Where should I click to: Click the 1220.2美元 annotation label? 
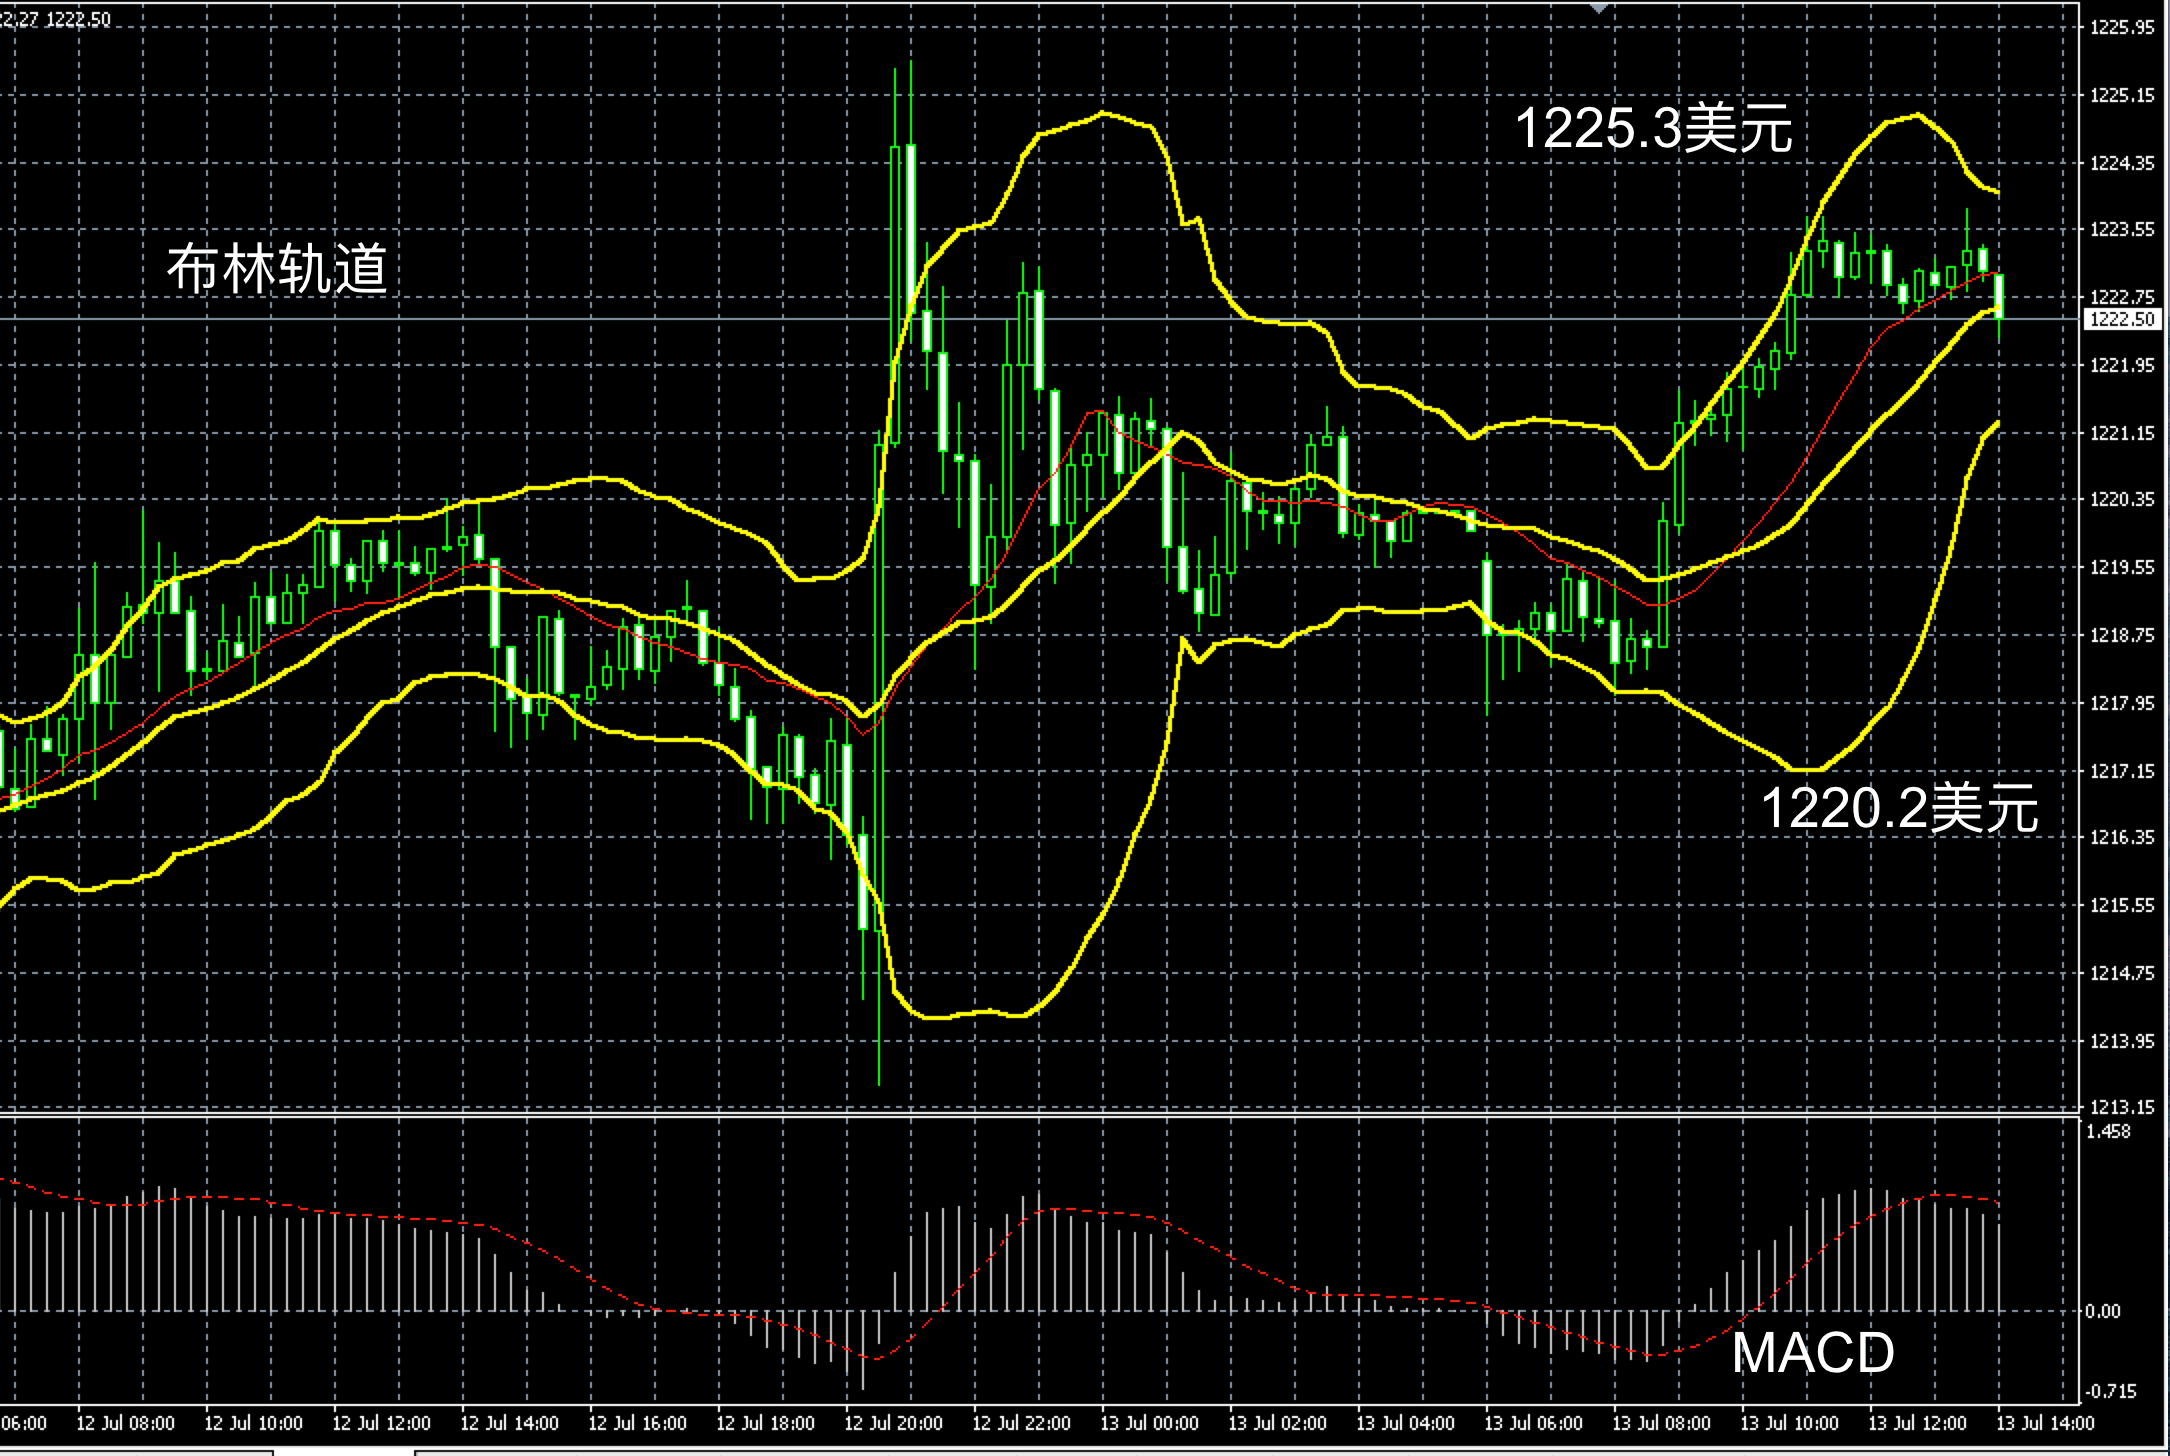coord(1898,807)
